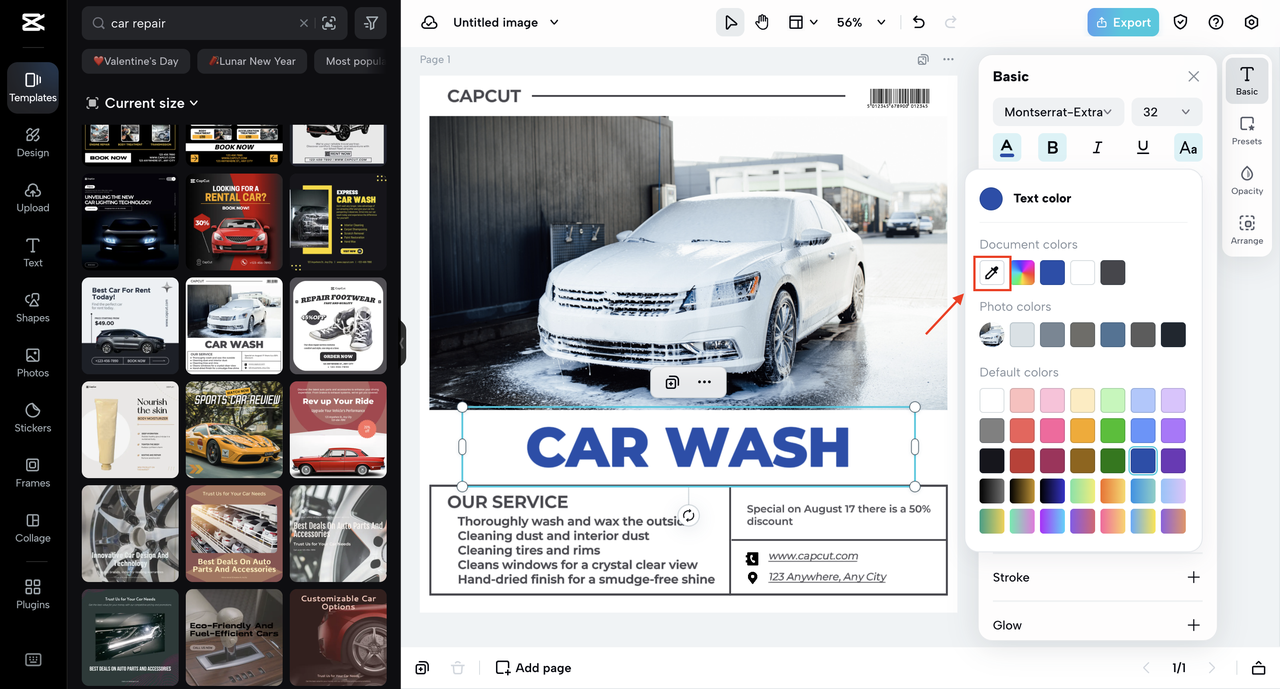The image size is (1280, 689).
Task: Click the rotate handle below CAR WASH
Action: coord(688,515)
